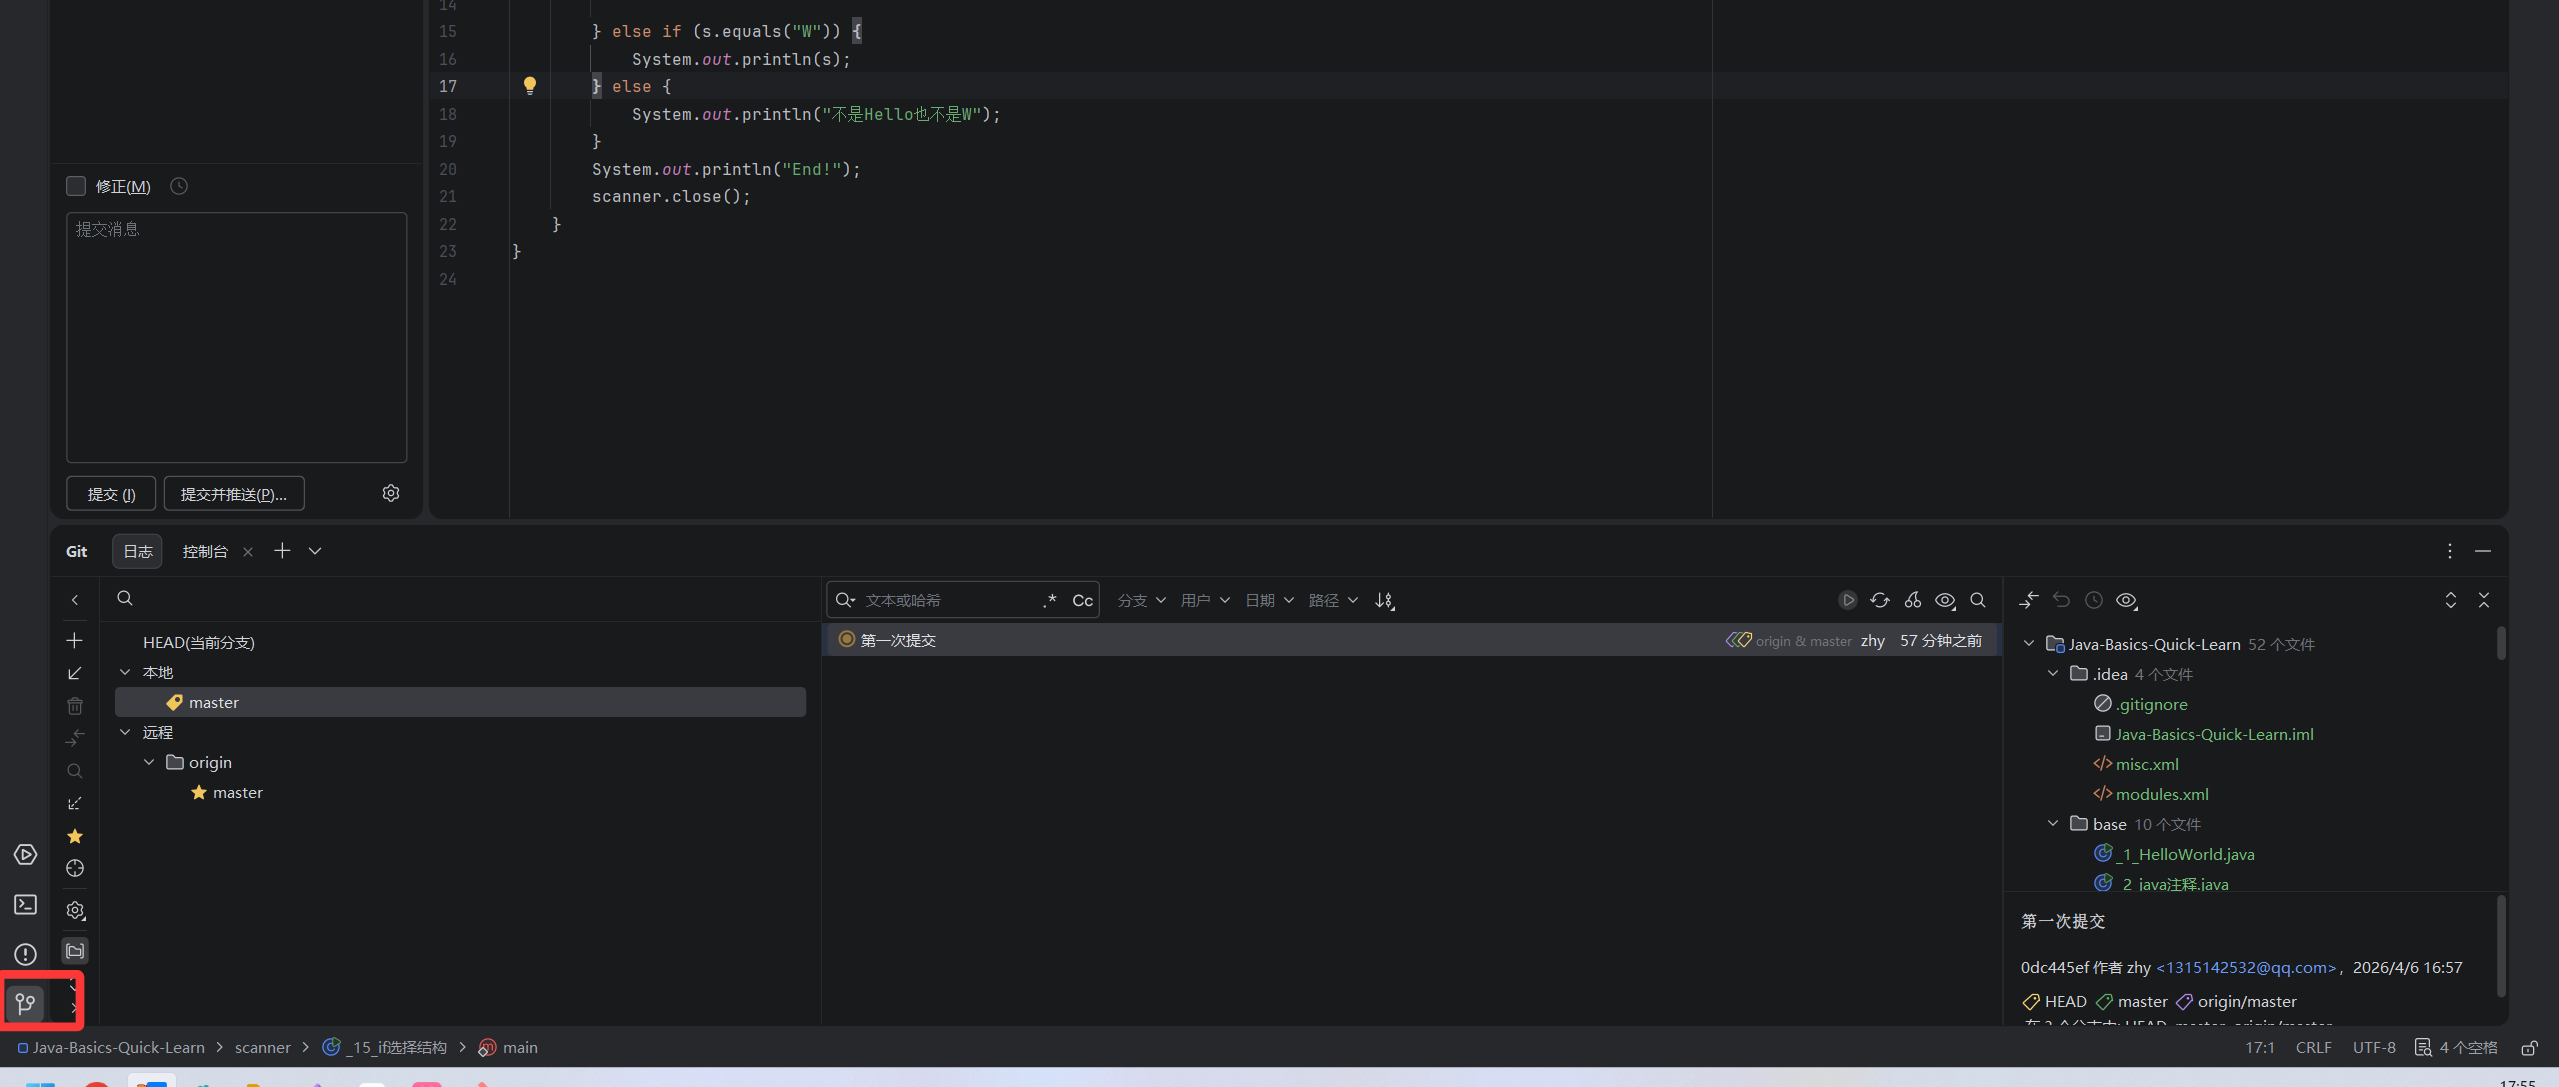
Task: Open the Git tool window icon
Action: click(x=26, y=1002)
